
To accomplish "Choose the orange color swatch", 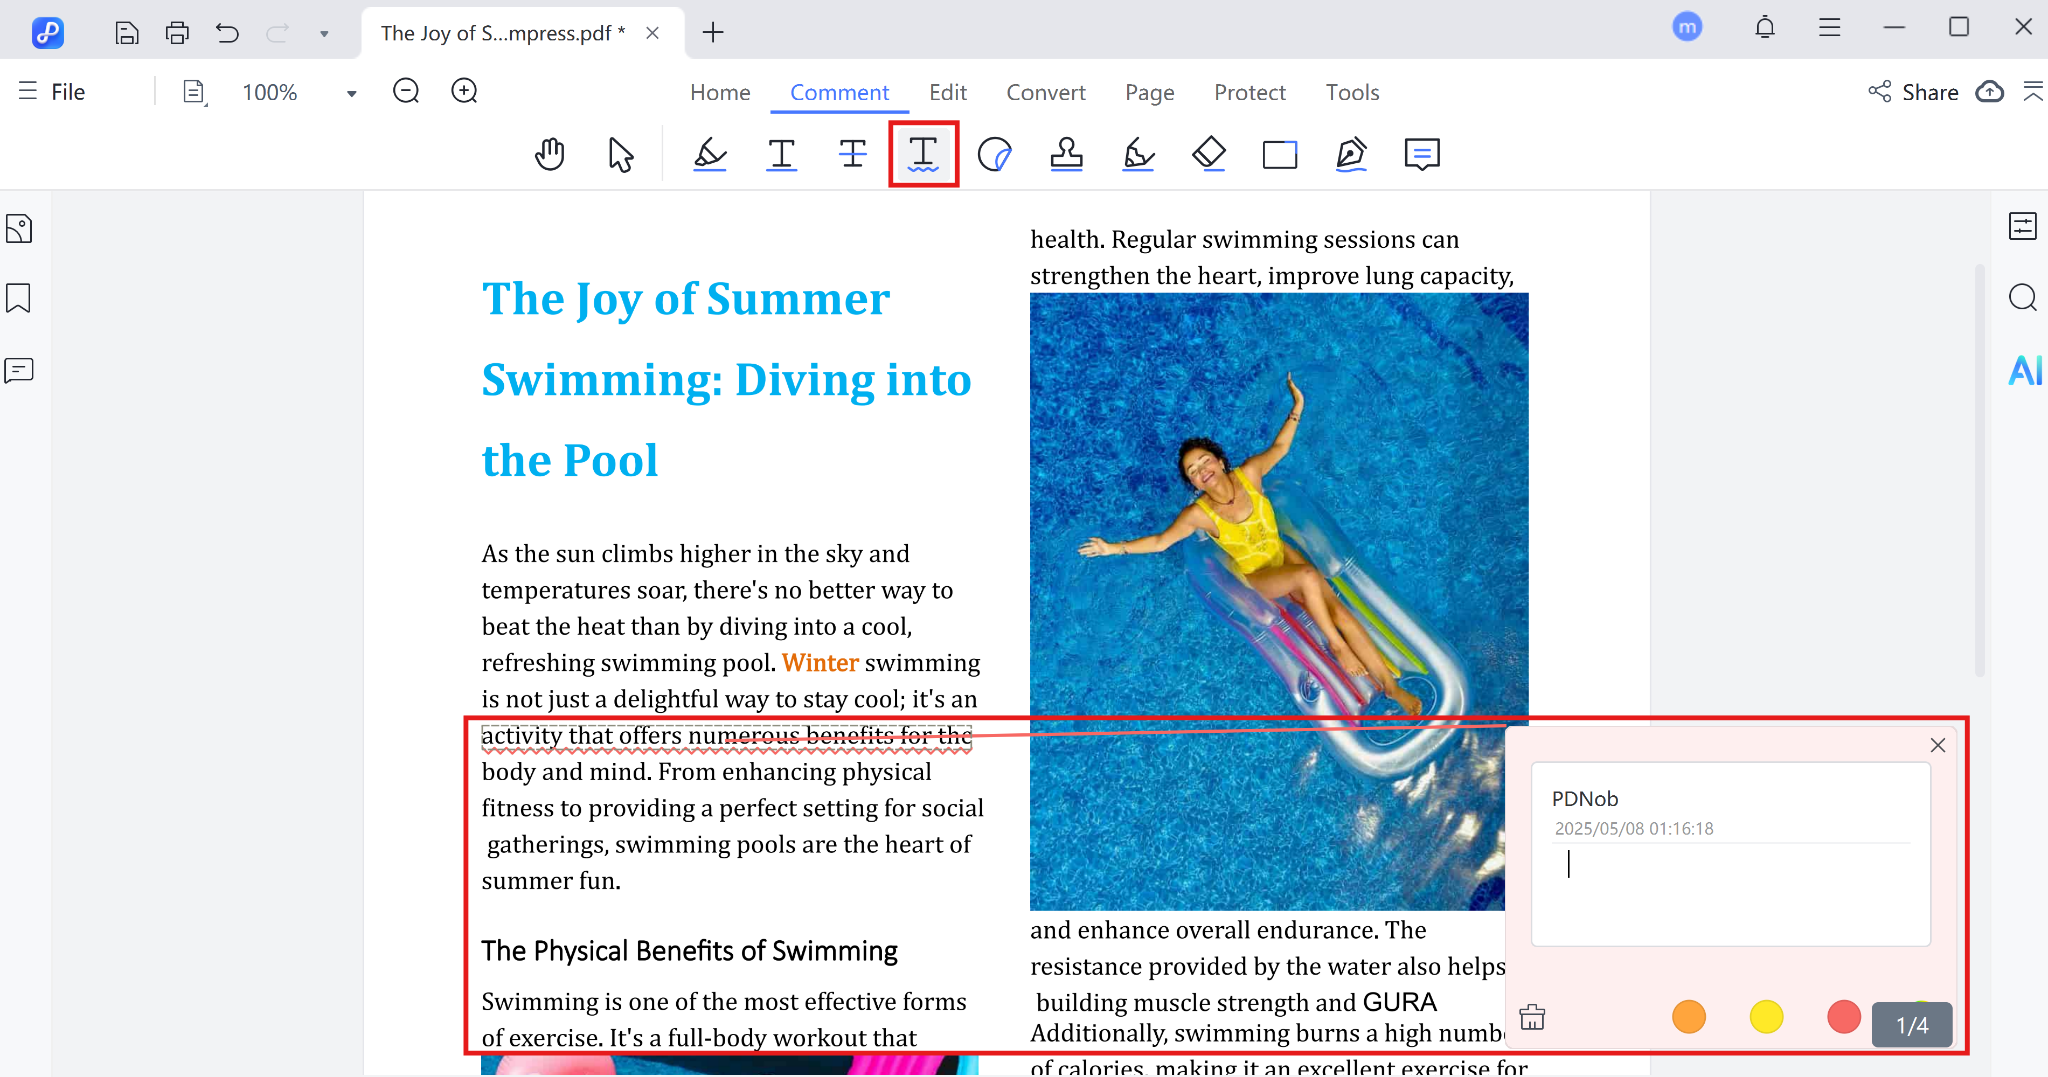I will tap(1688, 1017).
